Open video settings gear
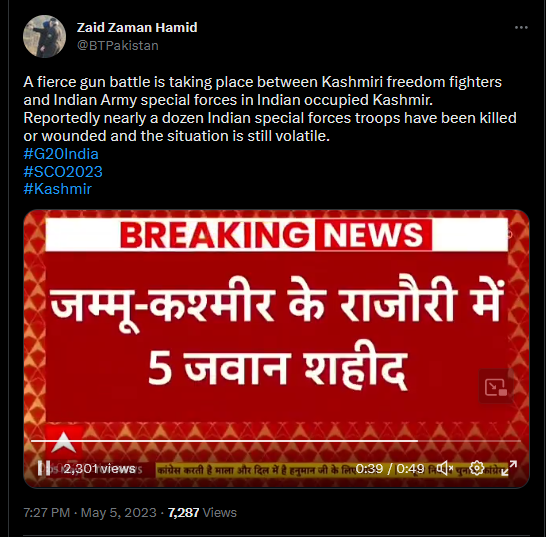Screen dimensions: 546x537 (477, 468)
